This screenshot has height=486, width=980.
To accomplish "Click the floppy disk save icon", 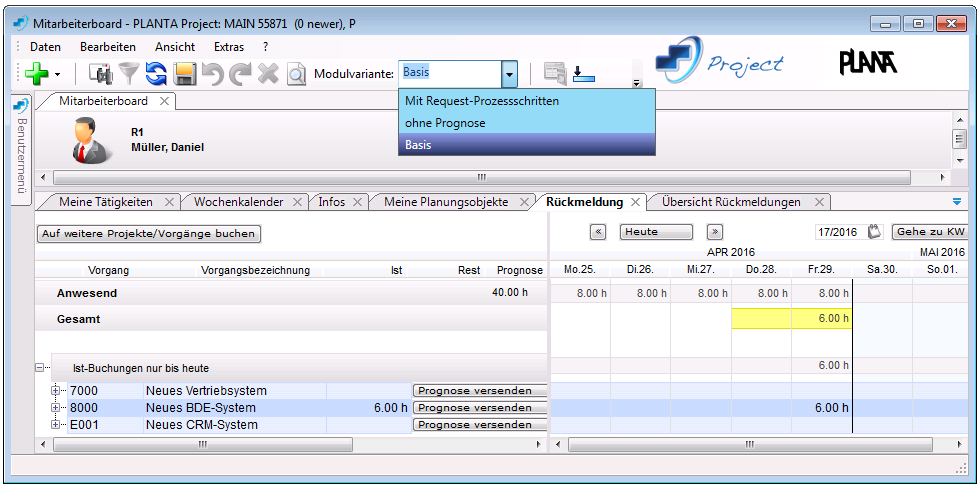I will [184, 73].
